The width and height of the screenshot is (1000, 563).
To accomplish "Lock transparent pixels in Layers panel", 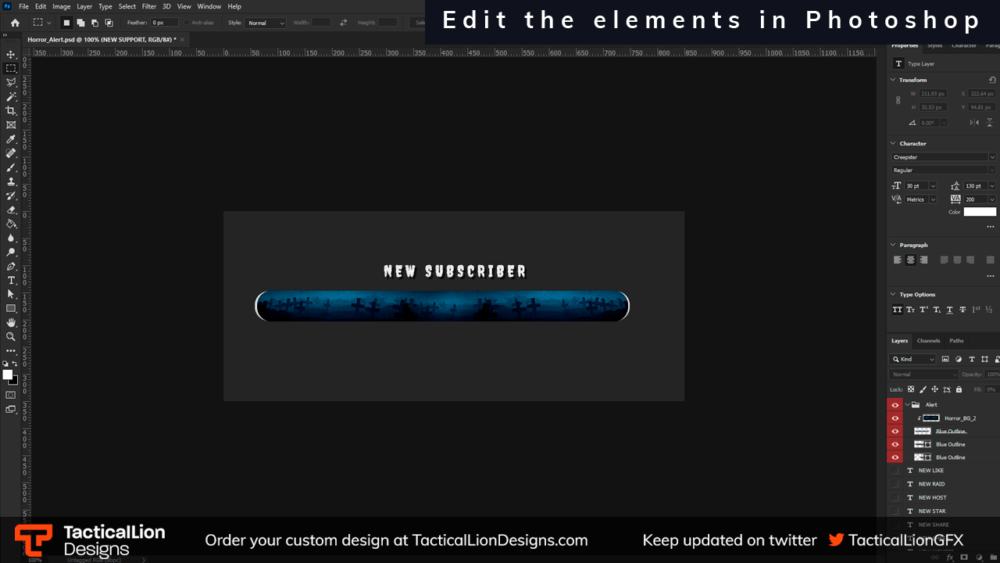I will [911, 389].
